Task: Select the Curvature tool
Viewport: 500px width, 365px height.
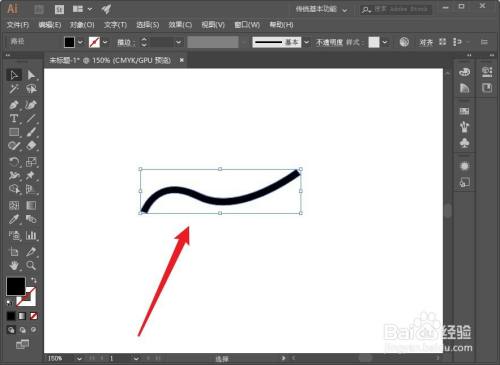Action: tap(31, 105)
